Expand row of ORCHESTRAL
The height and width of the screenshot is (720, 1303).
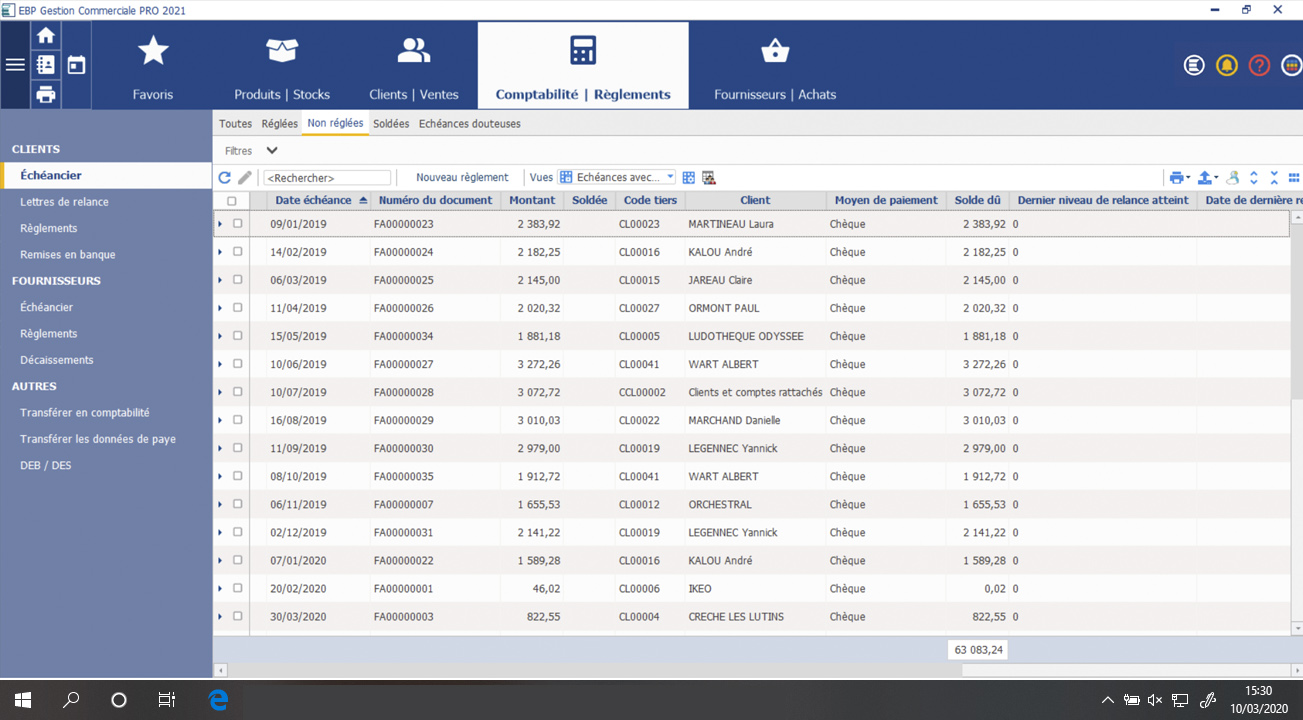point(220,504)
